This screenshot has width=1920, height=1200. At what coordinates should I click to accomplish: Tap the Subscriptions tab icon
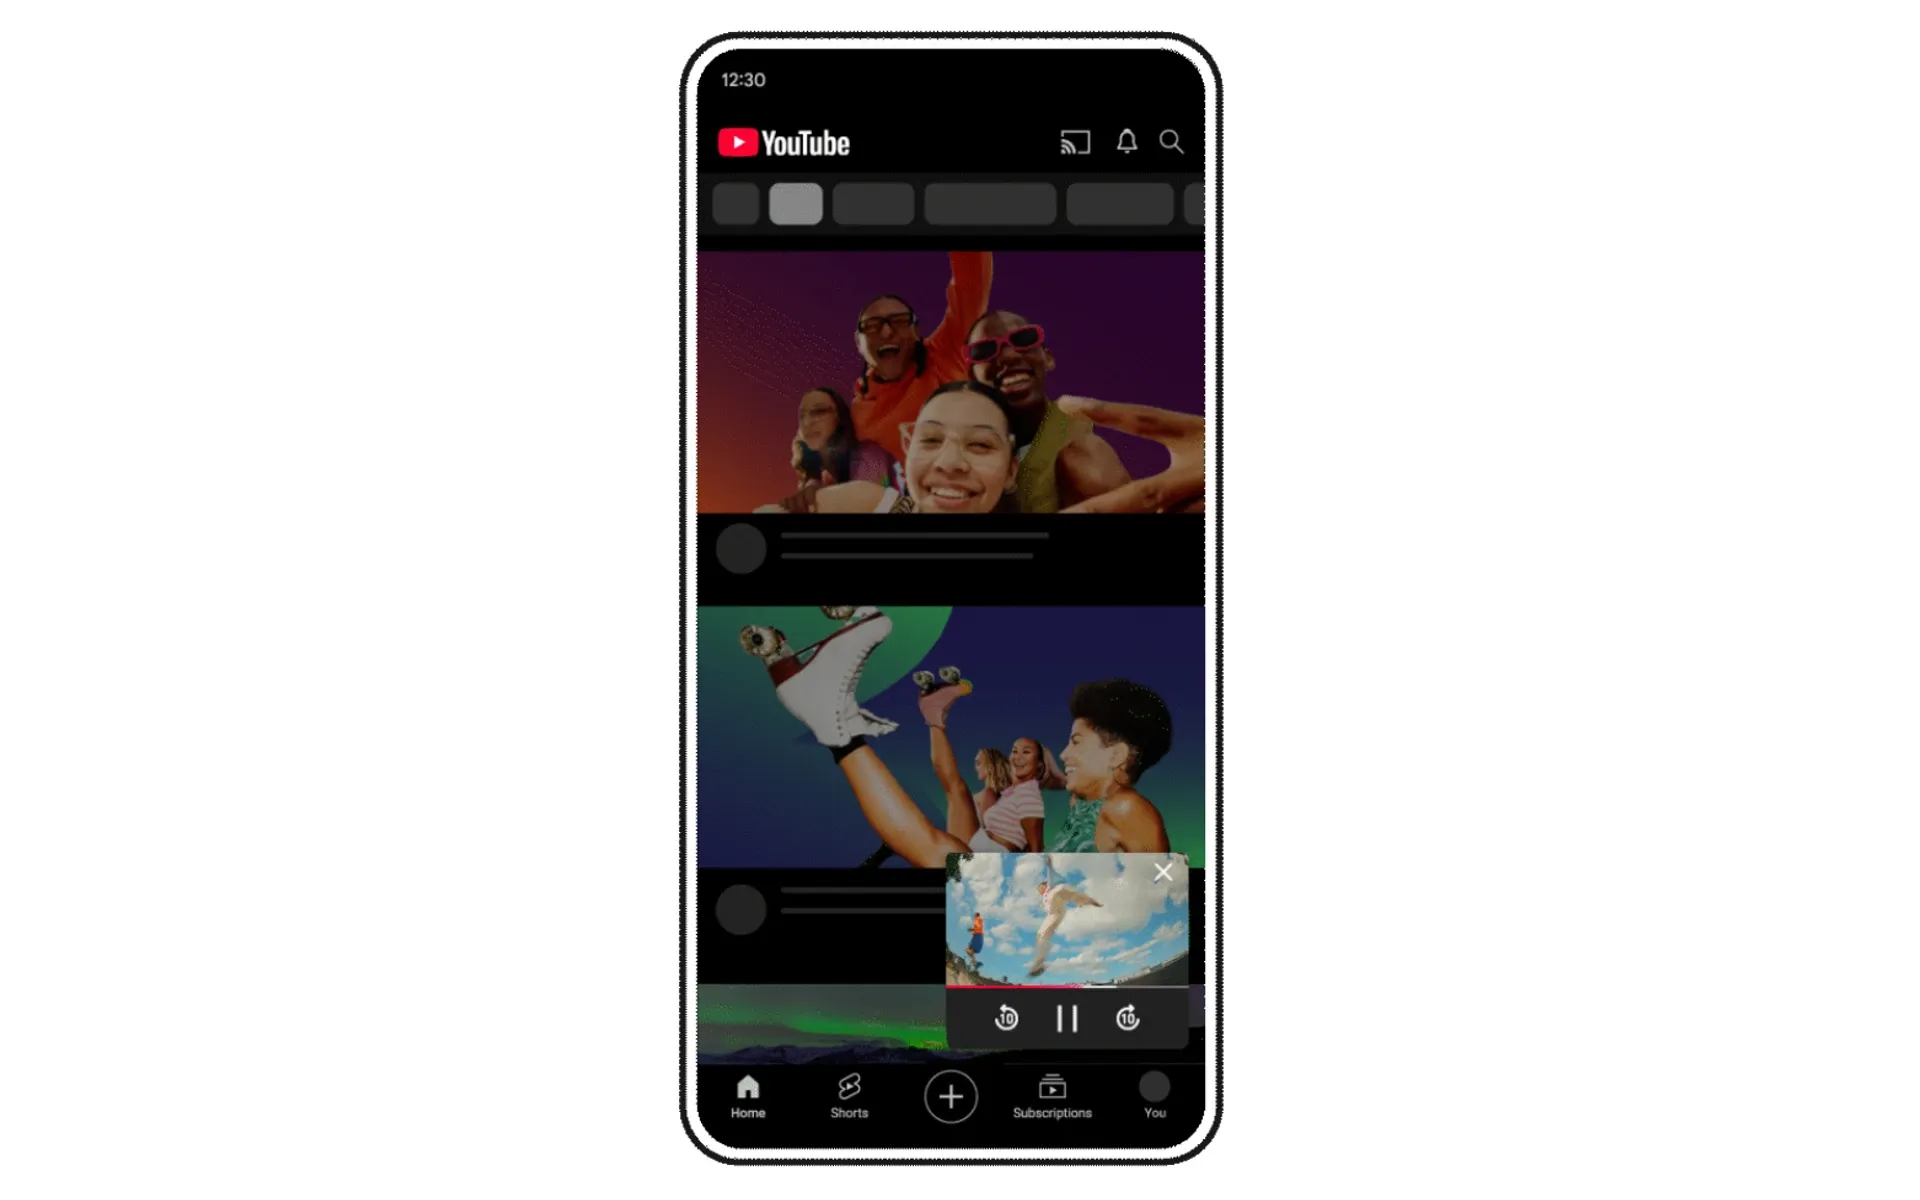pyautogui.click(x=1052, y=1092)
